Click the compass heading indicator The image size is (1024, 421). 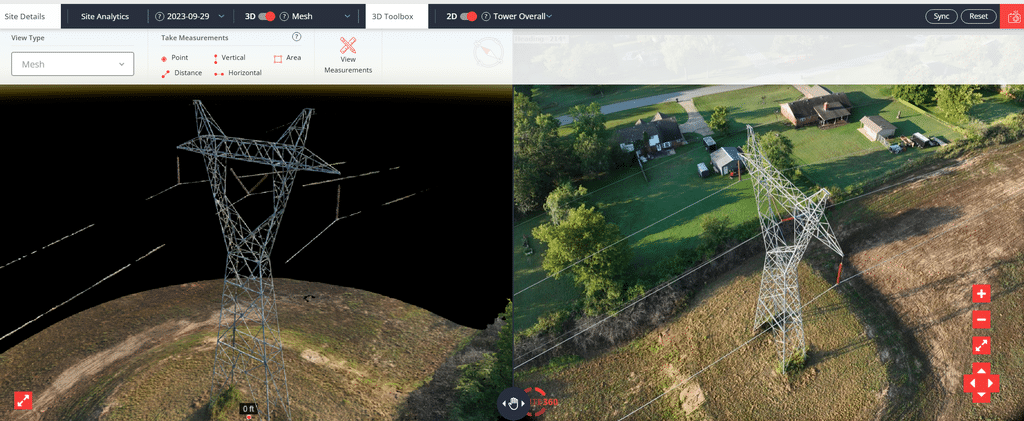click(x=489, y=52)
